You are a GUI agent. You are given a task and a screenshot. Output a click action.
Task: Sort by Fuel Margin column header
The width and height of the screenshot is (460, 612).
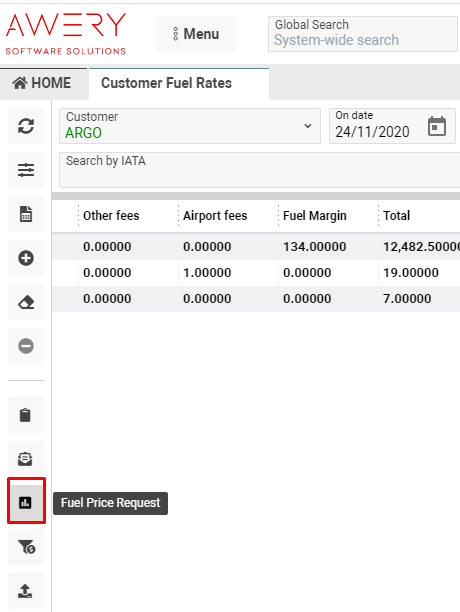click(315, 215)
